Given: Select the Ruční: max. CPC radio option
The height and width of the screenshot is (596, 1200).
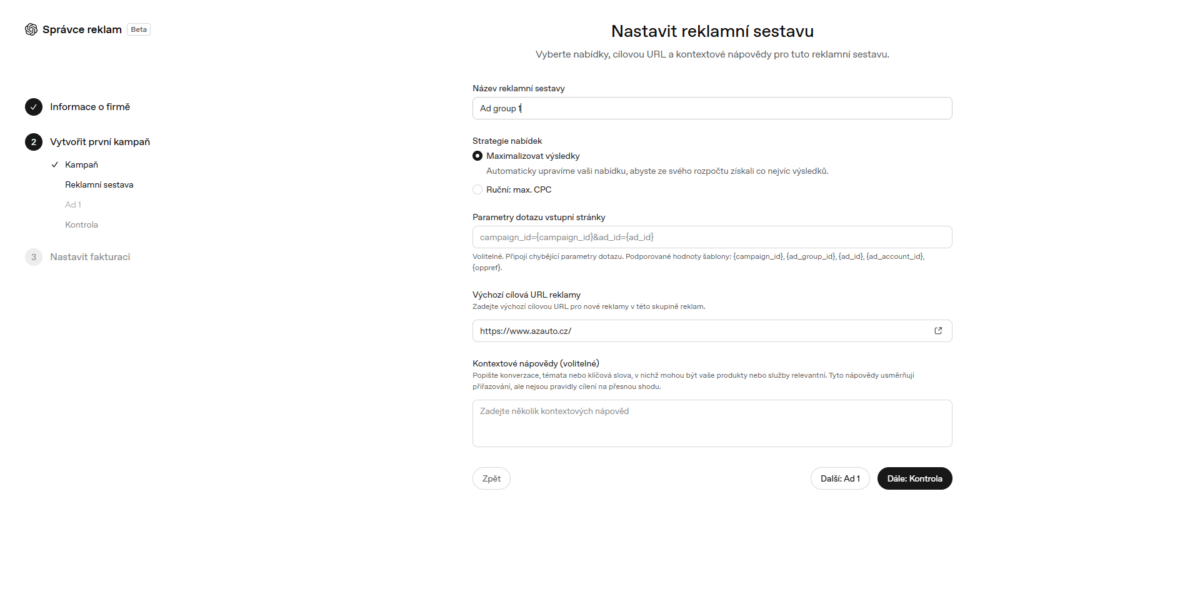Looking at the screenshot, I should pyautogui.click(x=477, y=189).
